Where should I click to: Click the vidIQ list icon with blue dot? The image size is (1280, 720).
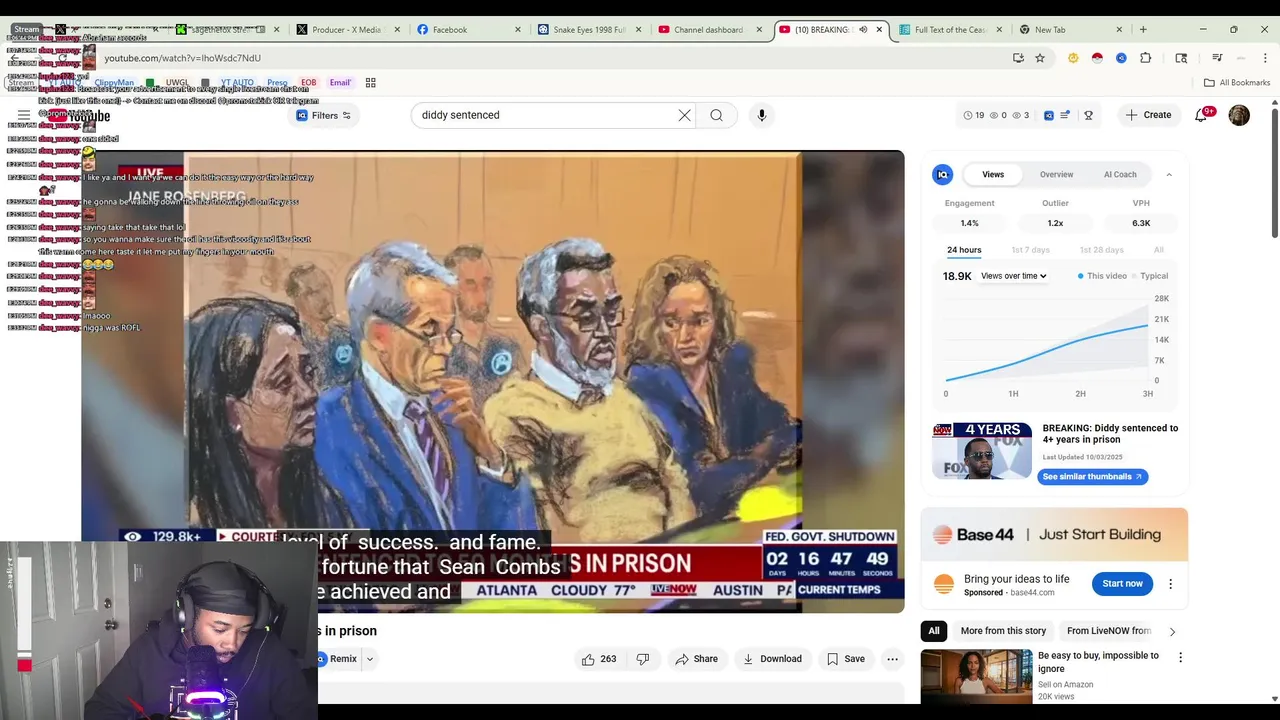point(1066,115)
